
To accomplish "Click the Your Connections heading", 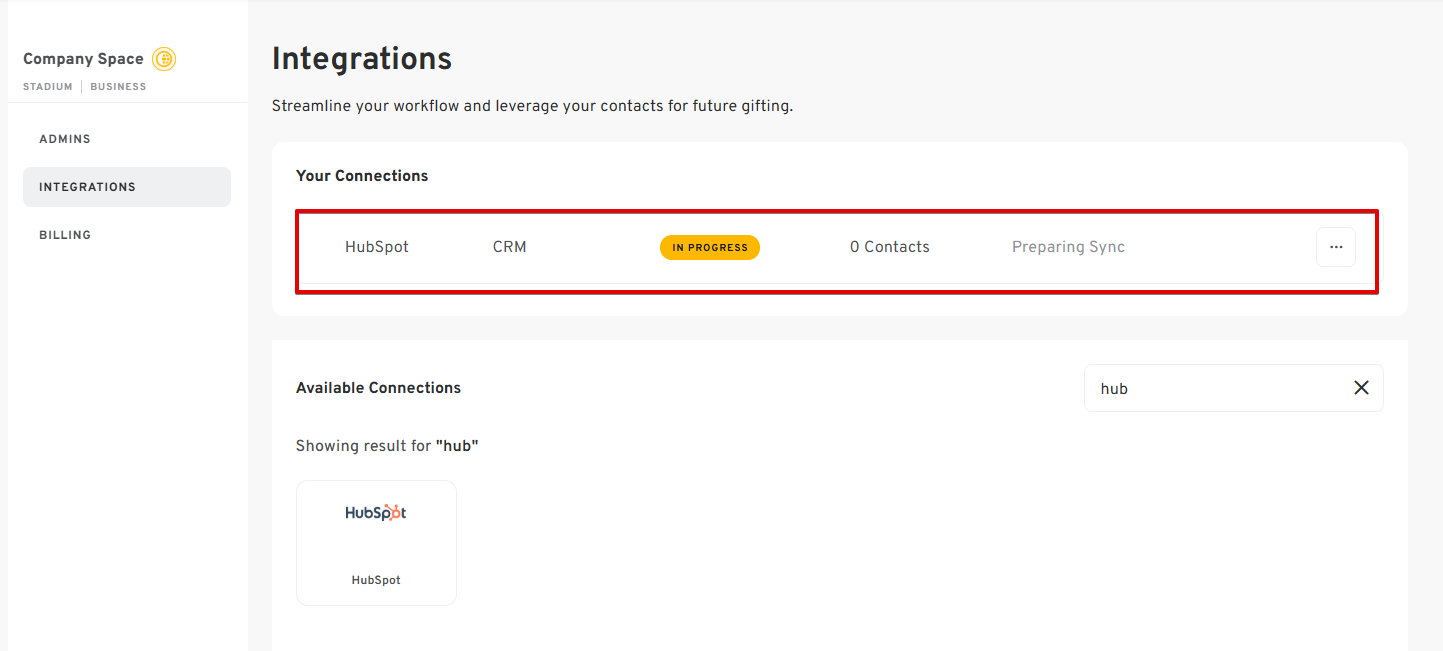I will (x=362, y=176).
